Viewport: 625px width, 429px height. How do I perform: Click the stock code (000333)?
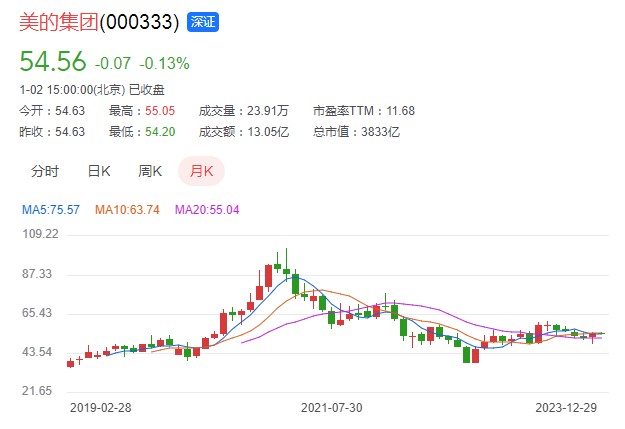pos(139,22)
